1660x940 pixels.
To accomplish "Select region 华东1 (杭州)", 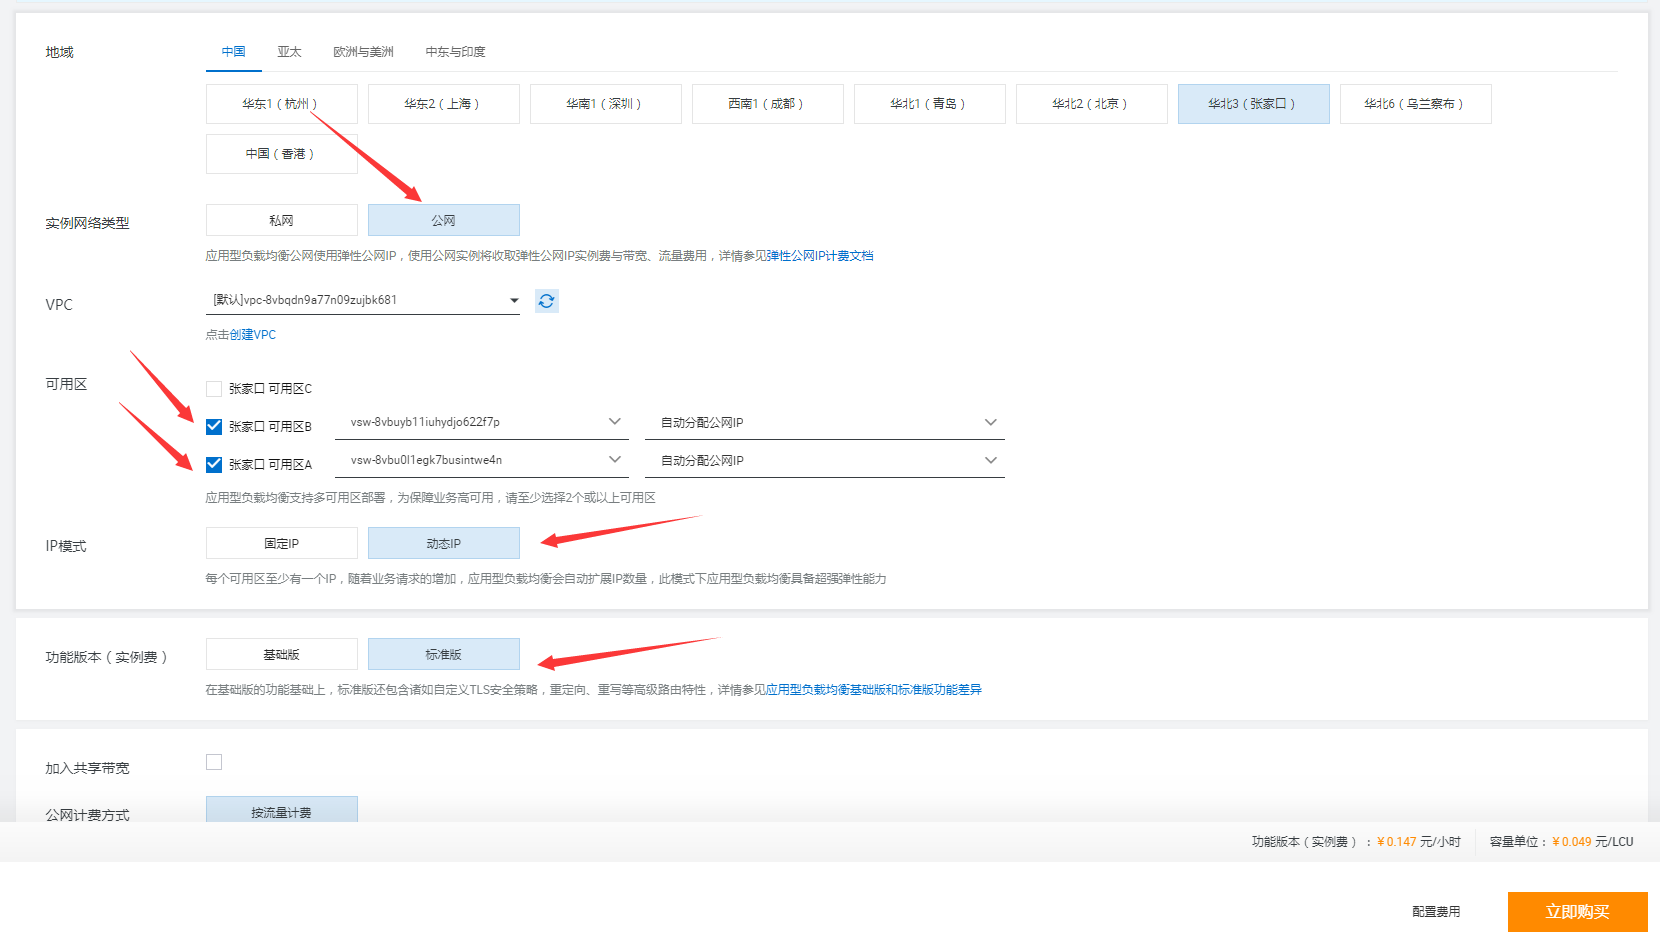I will [282, 104].
